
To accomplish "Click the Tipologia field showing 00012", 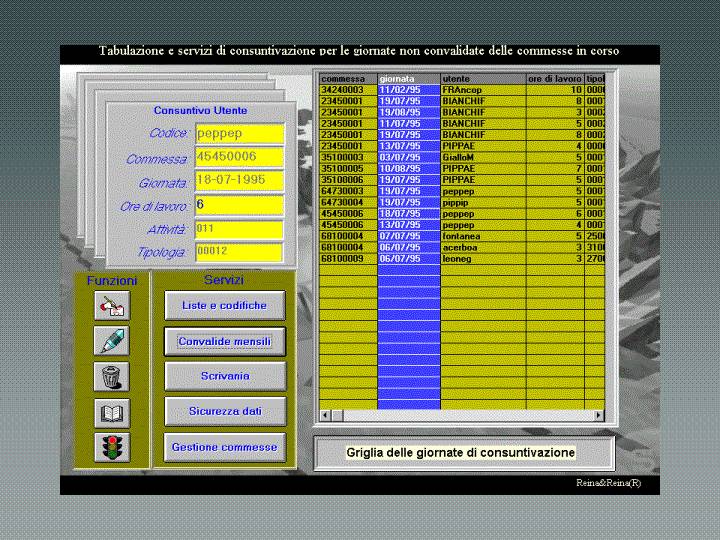I will 239,252.
